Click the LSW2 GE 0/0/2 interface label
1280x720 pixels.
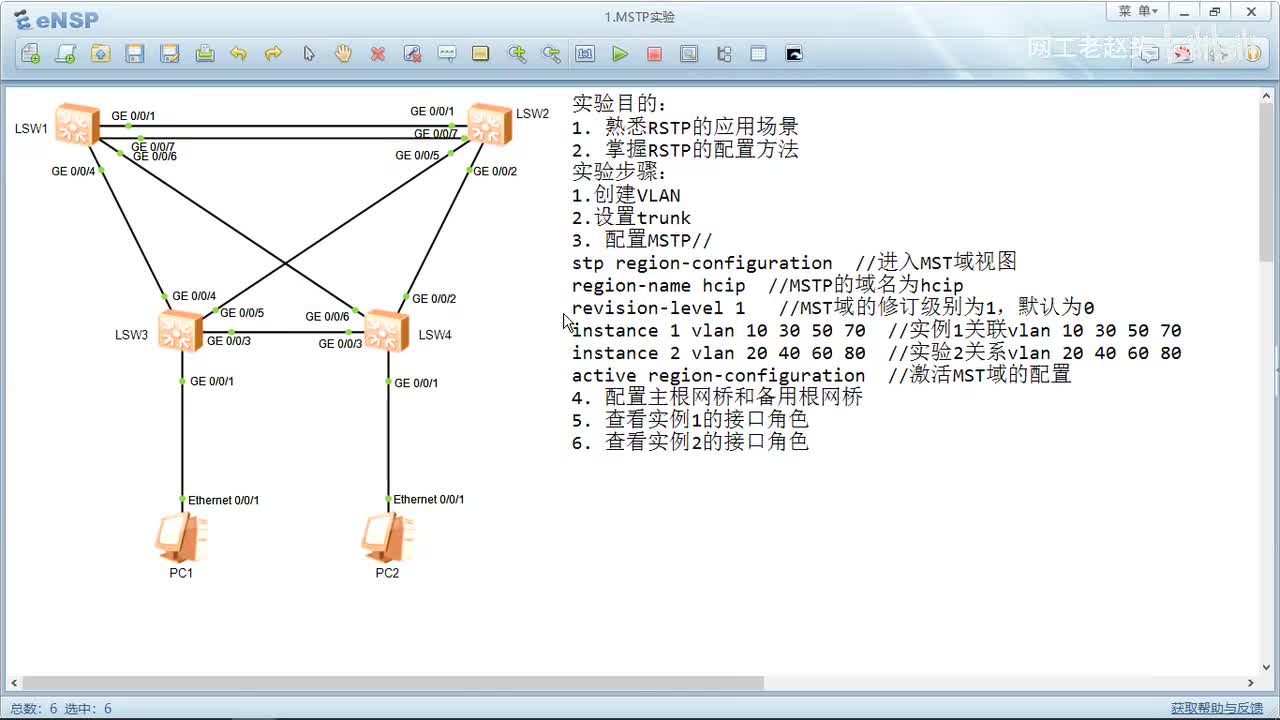[x=495, y=171]
